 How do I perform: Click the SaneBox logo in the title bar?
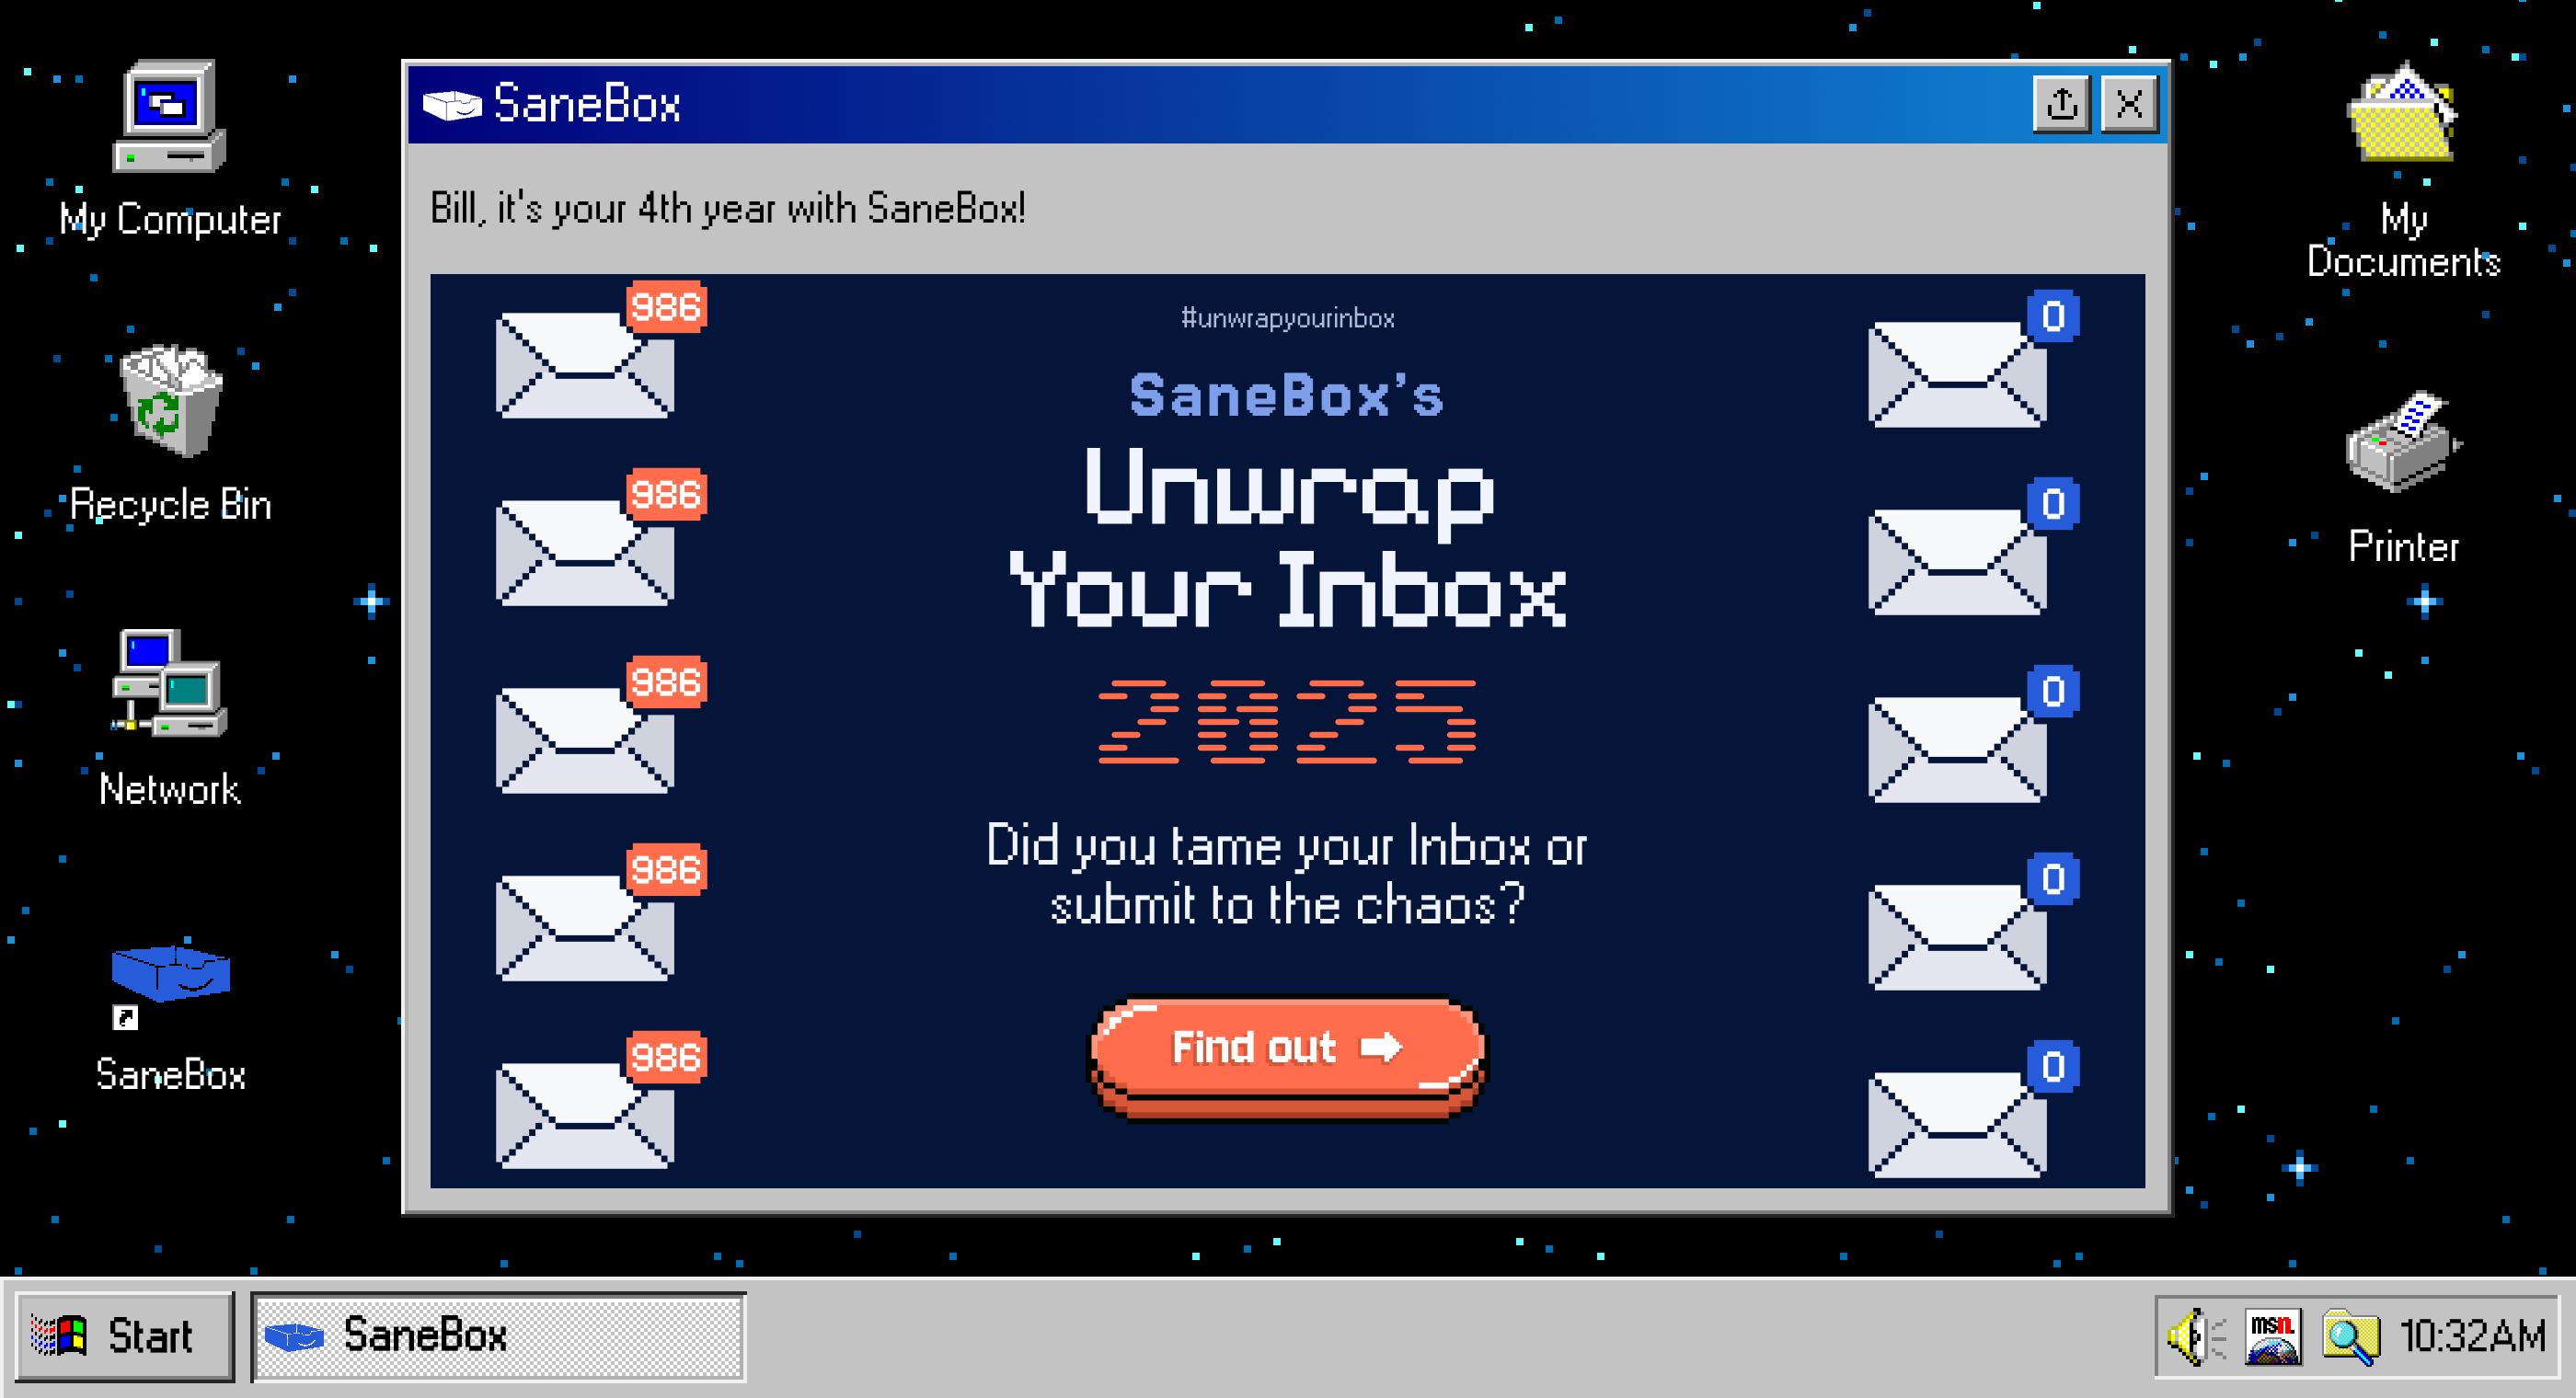click(x=452, y=104)
